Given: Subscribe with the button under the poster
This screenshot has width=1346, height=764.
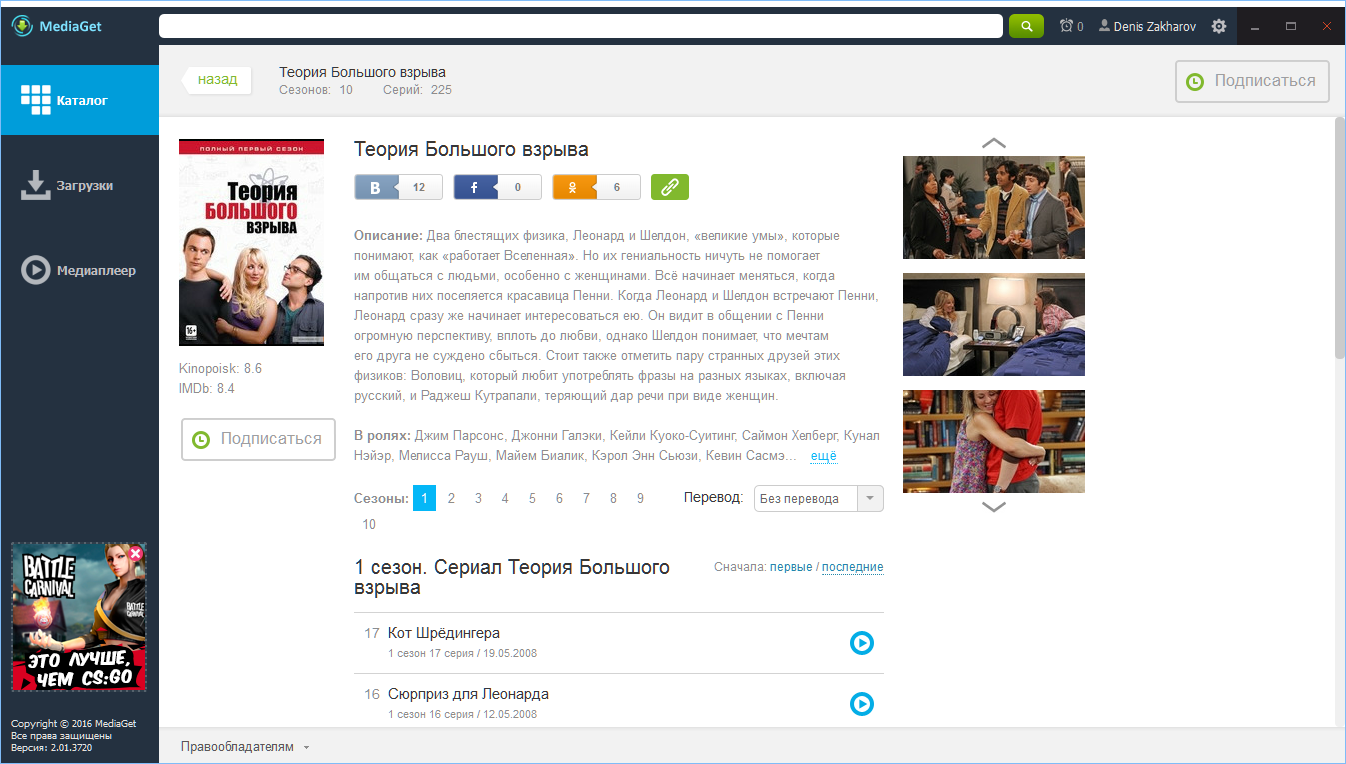Looking at the screenshot, I should pos(258,439).
